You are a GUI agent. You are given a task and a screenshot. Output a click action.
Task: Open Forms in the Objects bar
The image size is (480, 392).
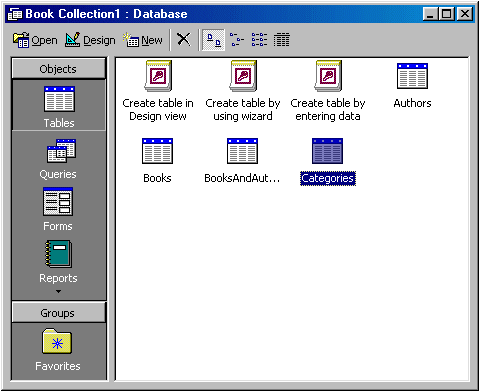58,209
